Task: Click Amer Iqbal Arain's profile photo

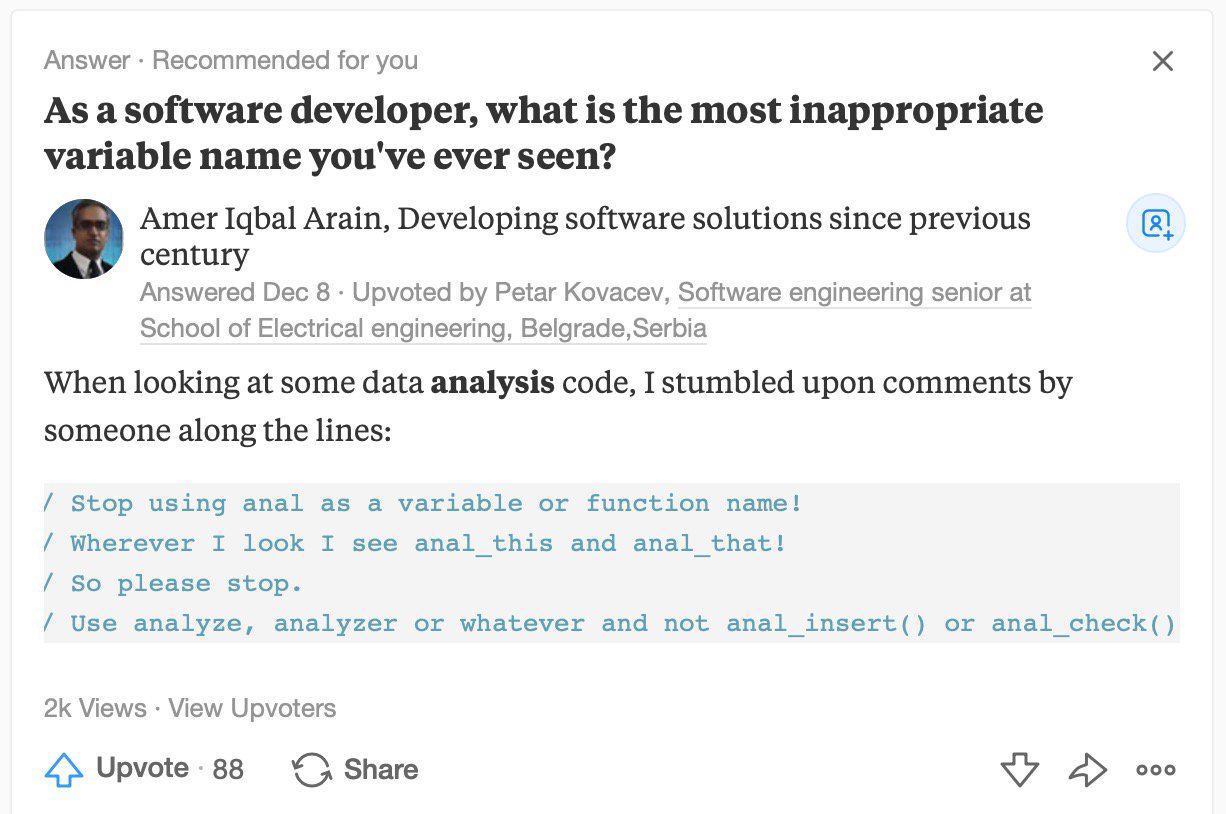Action: (84, 238)
